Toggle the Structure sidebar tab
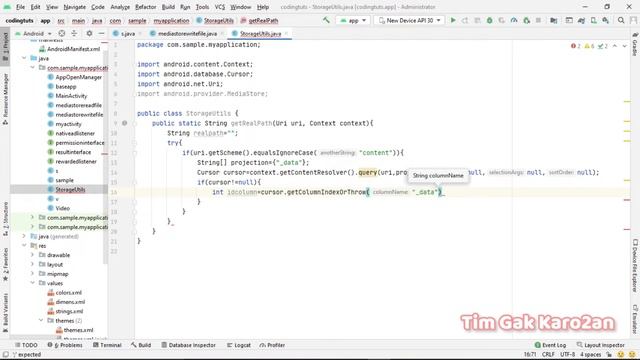The width and height of the screenshot is (640, 360). click(x=5, y=219)
